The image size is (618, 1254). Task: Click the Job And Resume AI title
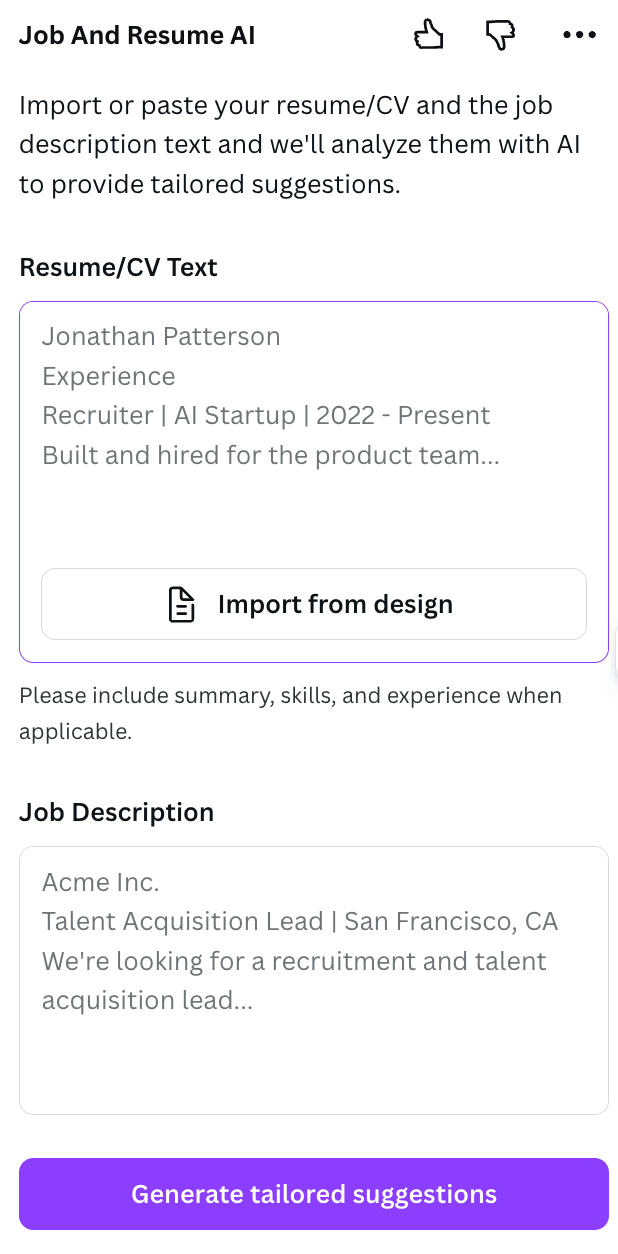tap(137, 34)
